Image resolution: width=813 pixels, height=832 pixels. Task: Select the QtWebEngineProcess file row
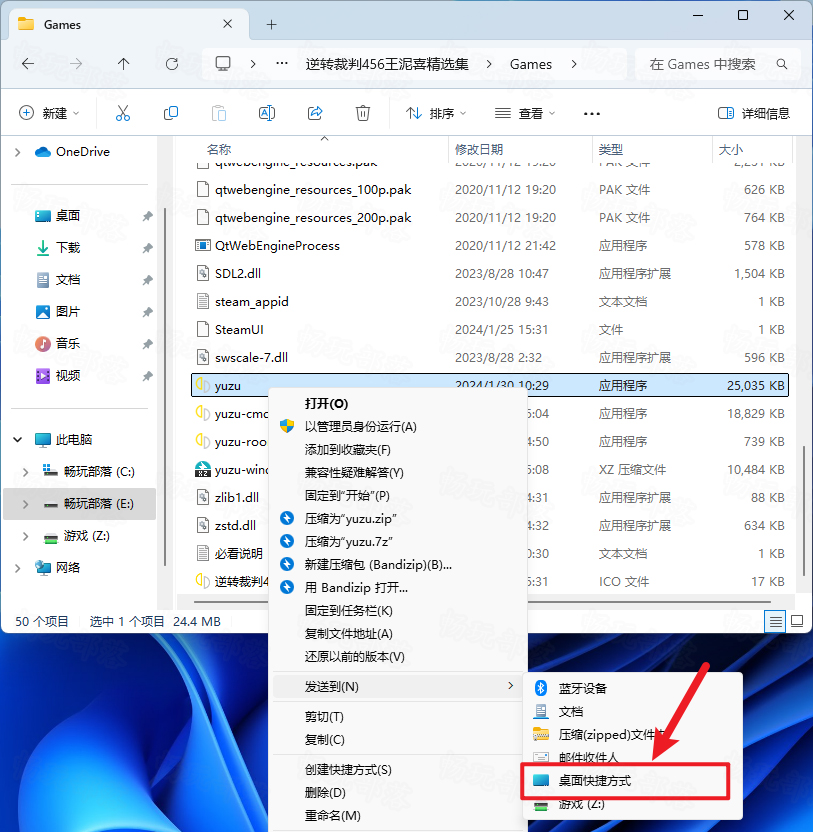[x=490, y=246]
